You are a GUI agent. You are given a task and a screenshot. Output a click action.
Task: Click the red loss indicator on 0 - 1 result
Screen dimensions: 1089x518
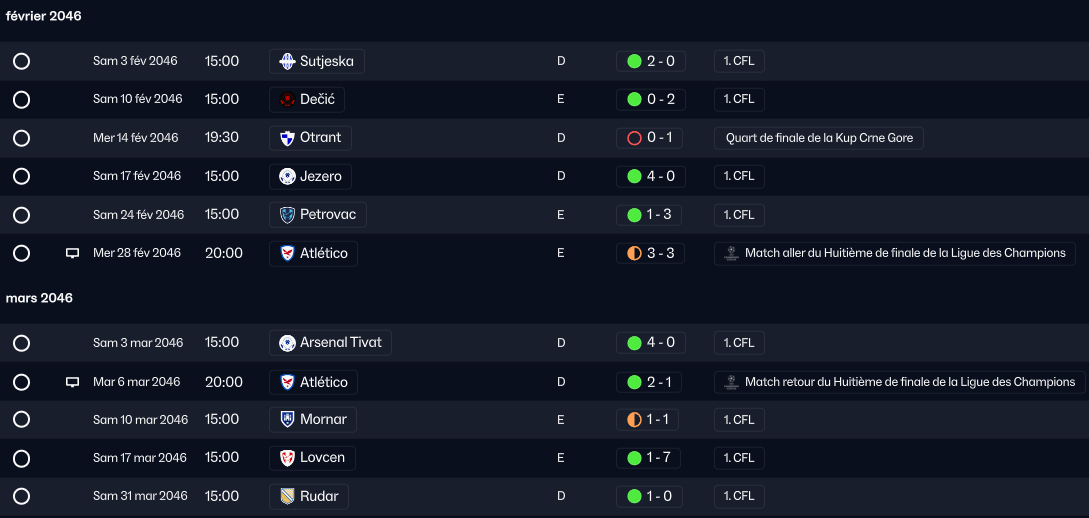pos(633,138)
